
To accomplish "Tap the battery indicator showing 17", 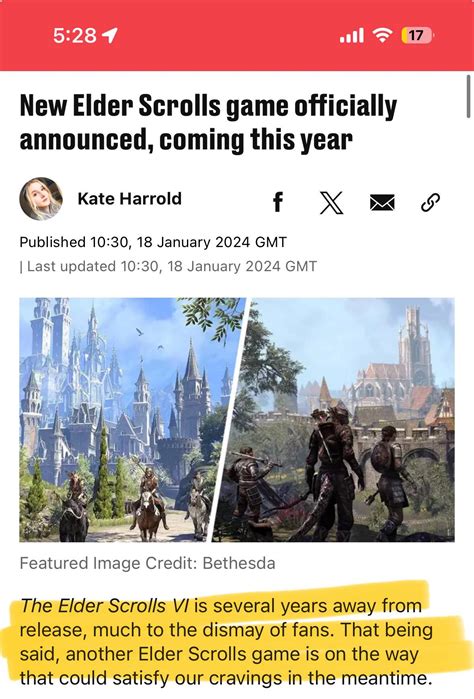I will click(416, 35).
